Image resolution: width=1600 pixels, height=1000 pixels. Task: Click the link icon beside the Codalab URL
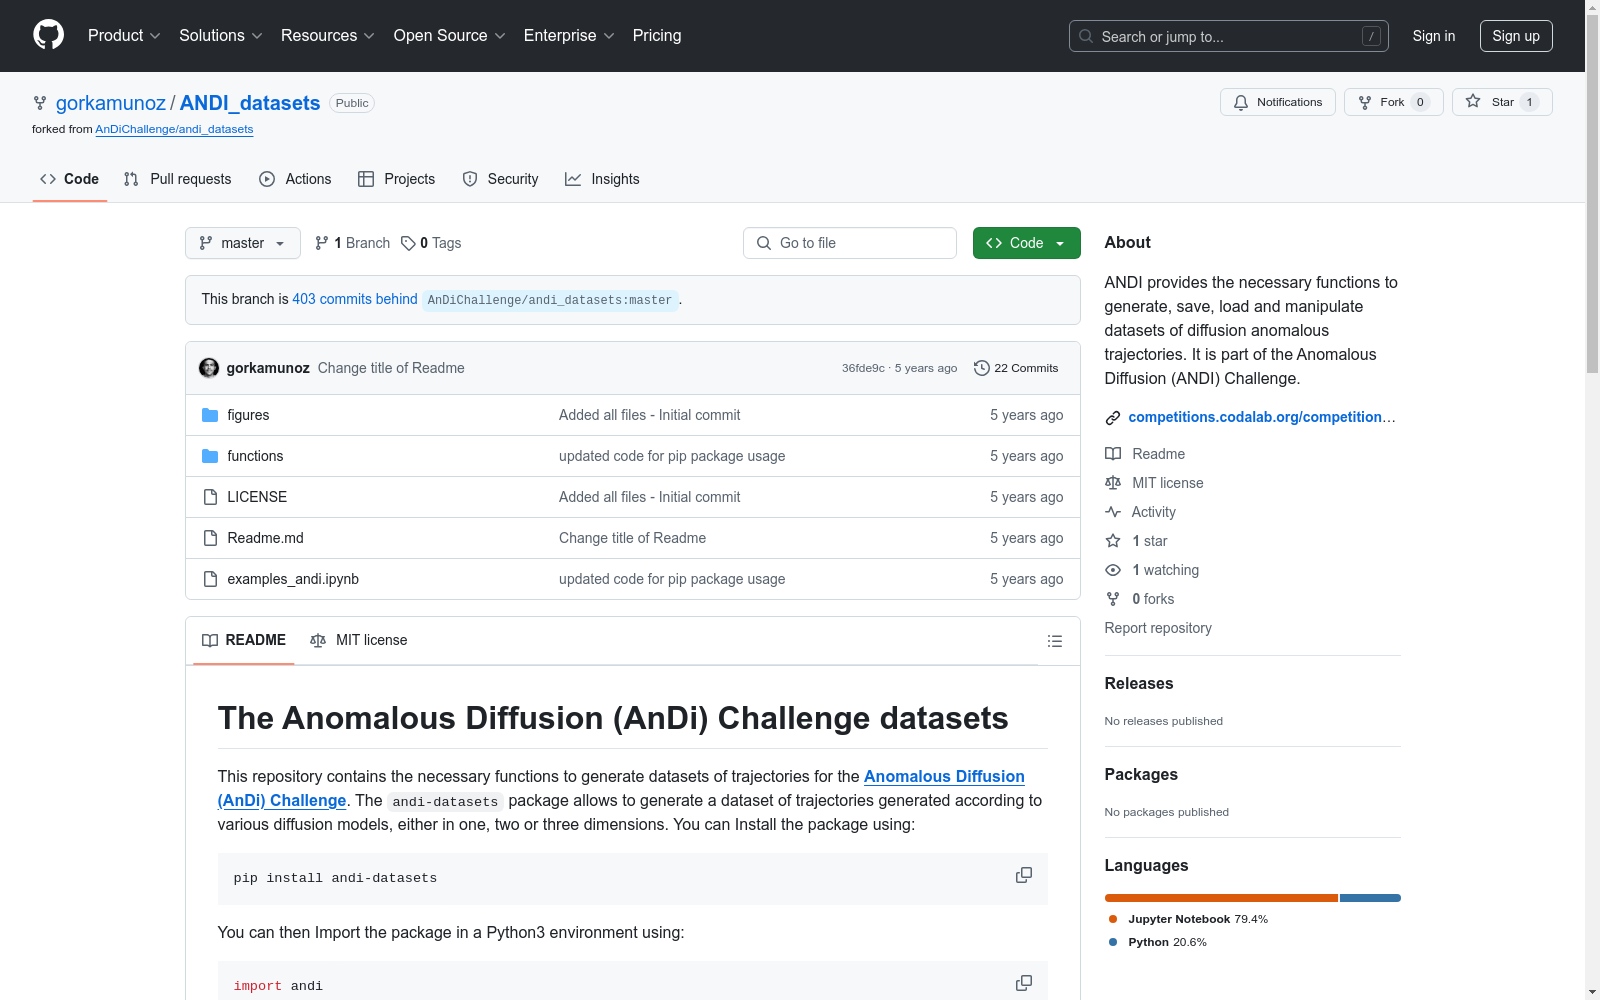[1113, 418]
